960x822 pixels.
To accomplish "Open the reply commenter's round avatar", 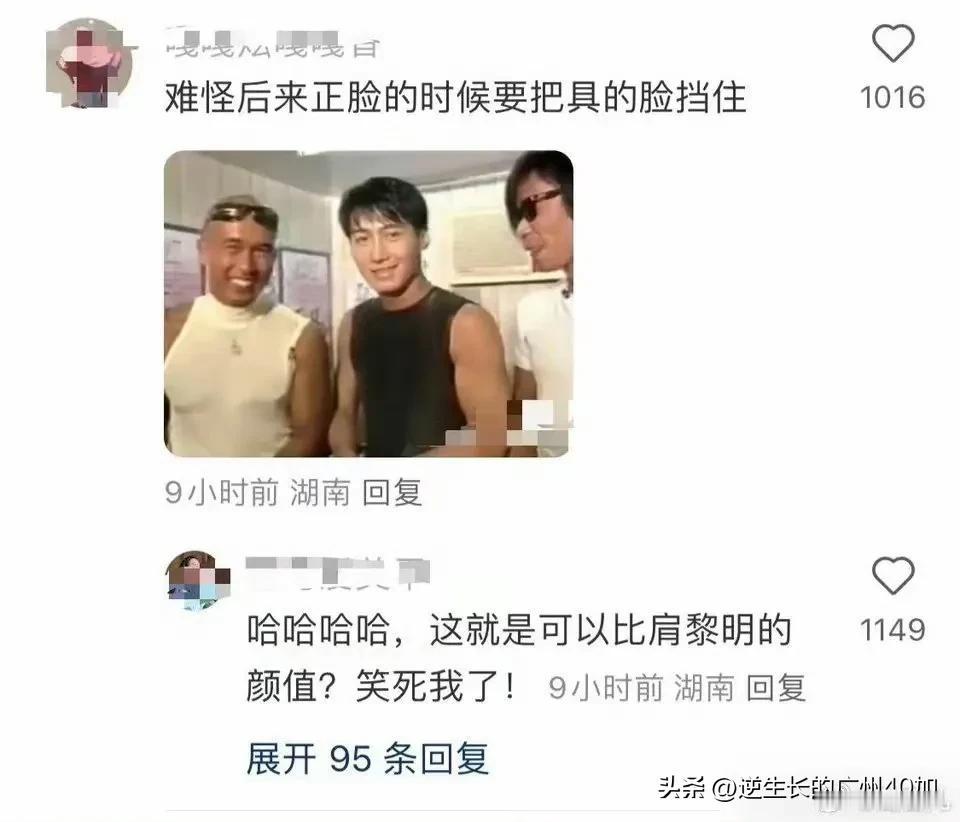I will (198, 580).
